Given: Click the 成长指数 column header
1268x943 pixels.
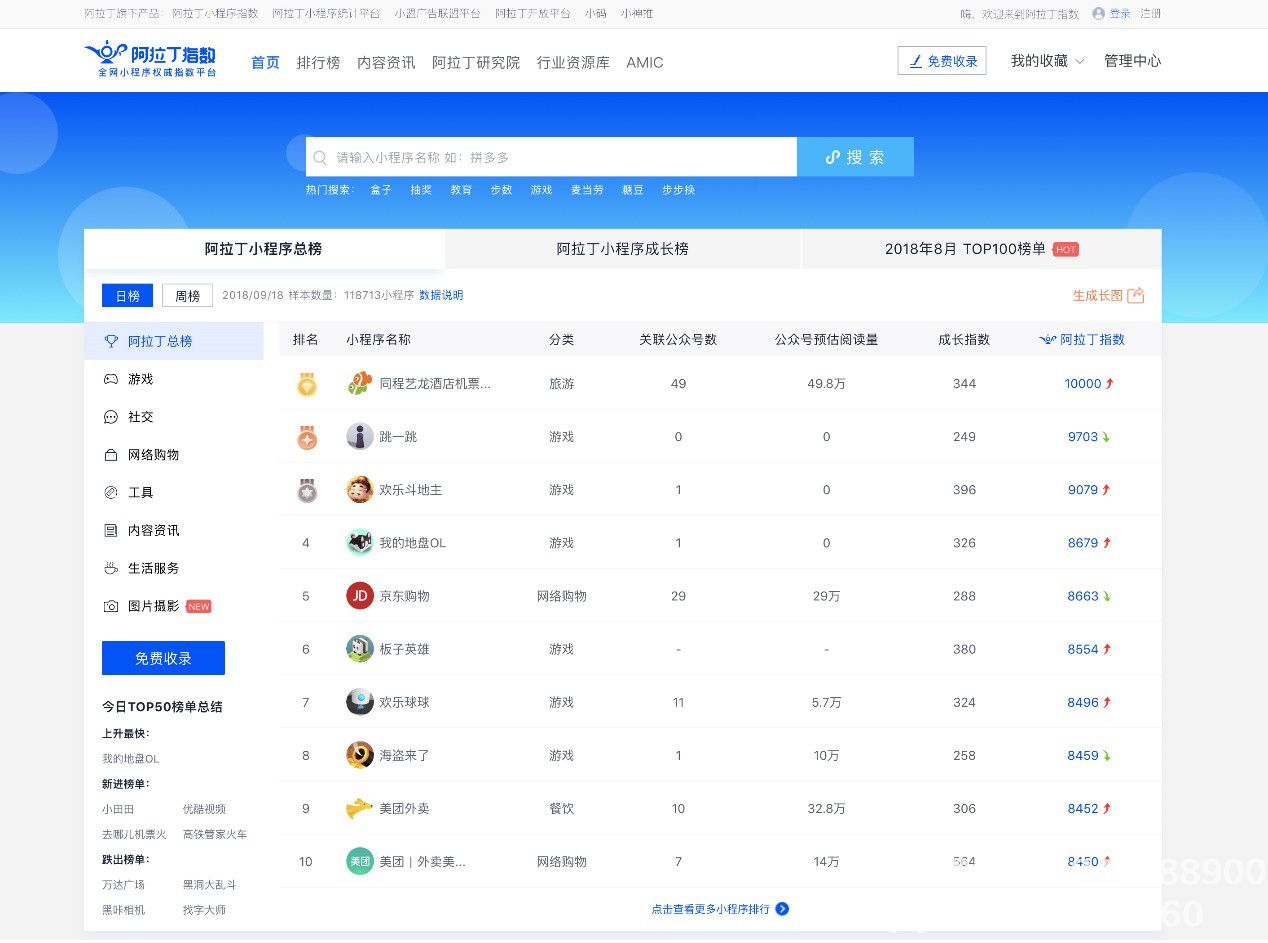Looking at the screenshot, I should coord(964,340).
